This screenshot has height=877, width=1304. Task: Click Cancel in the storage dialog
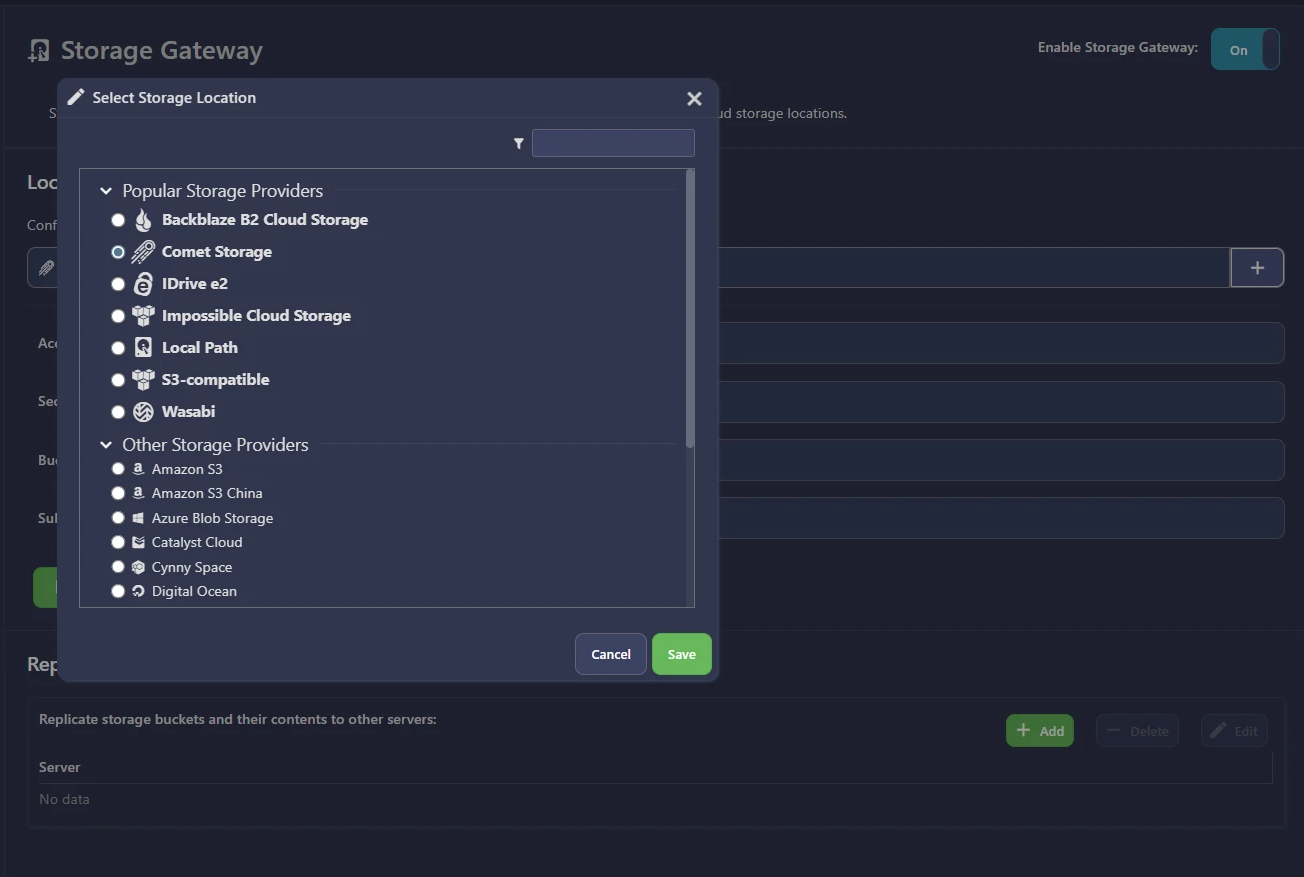click(611, 654)
